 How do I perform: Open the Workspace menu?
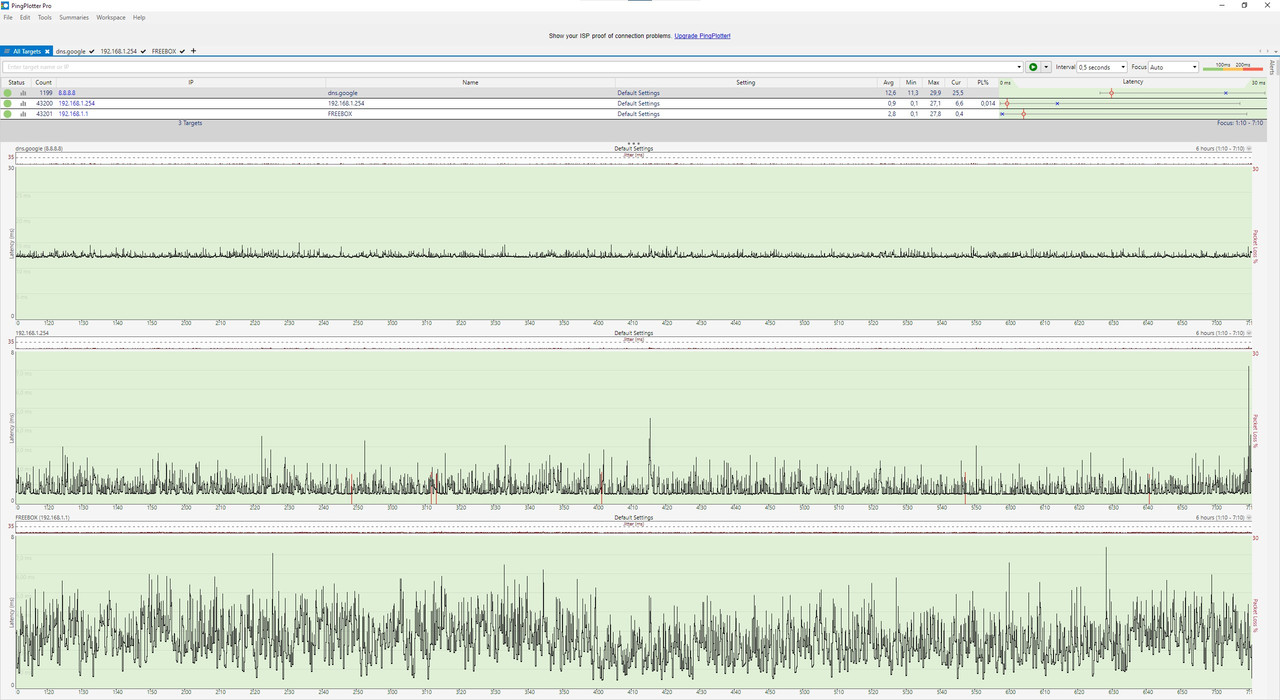tap(111, 18)
